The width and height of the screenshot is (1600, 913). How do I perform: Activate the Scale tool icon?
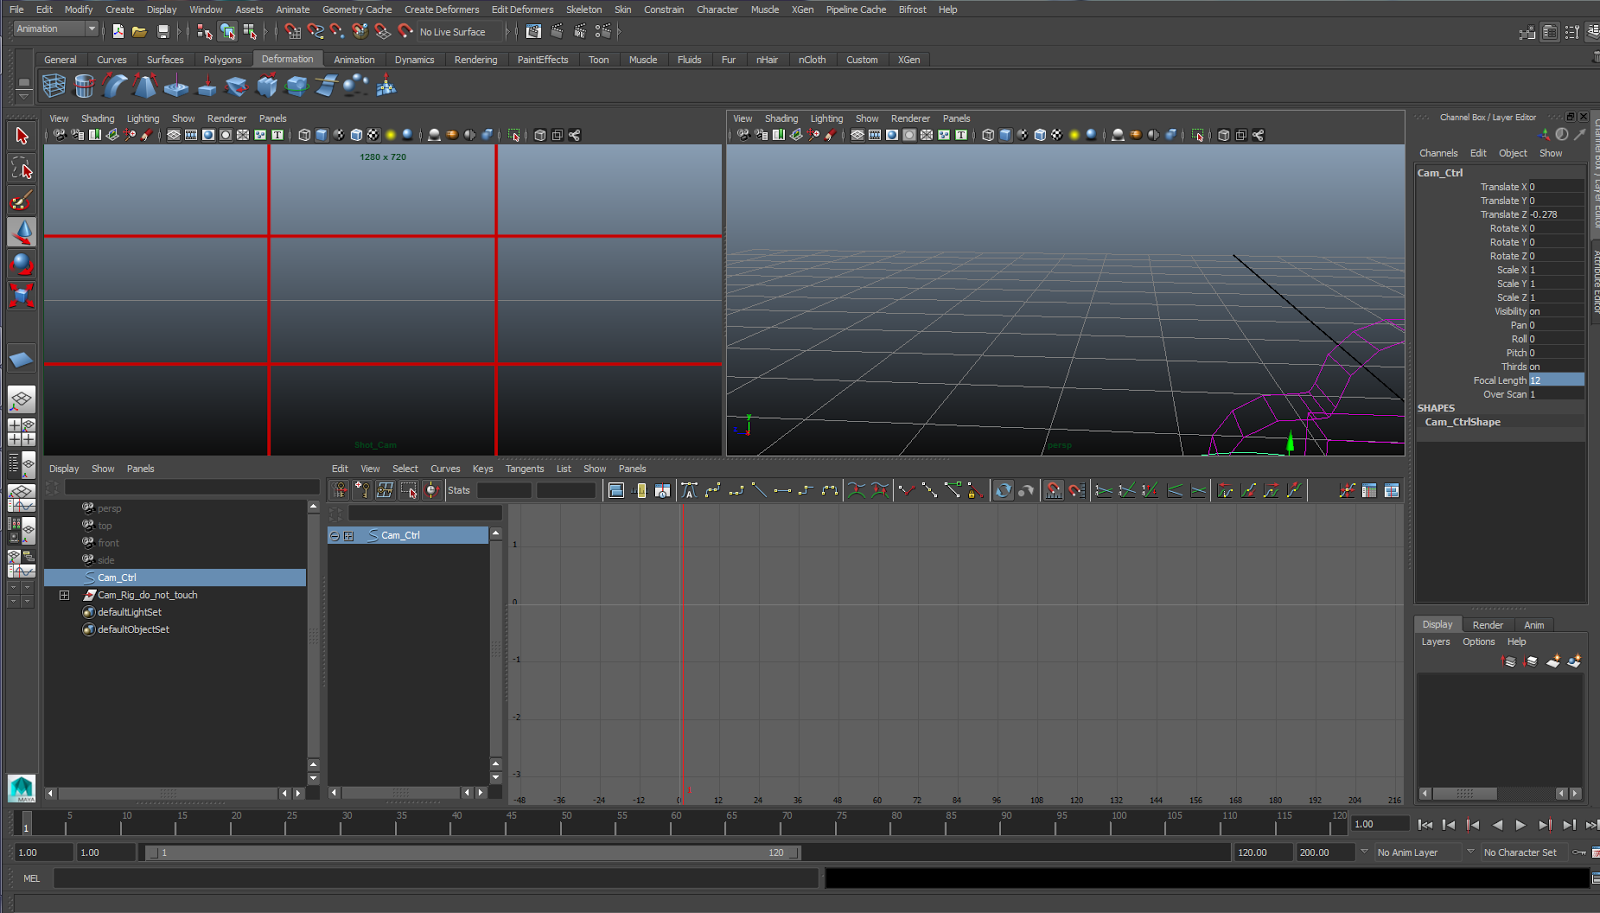(x=21, y=295)
